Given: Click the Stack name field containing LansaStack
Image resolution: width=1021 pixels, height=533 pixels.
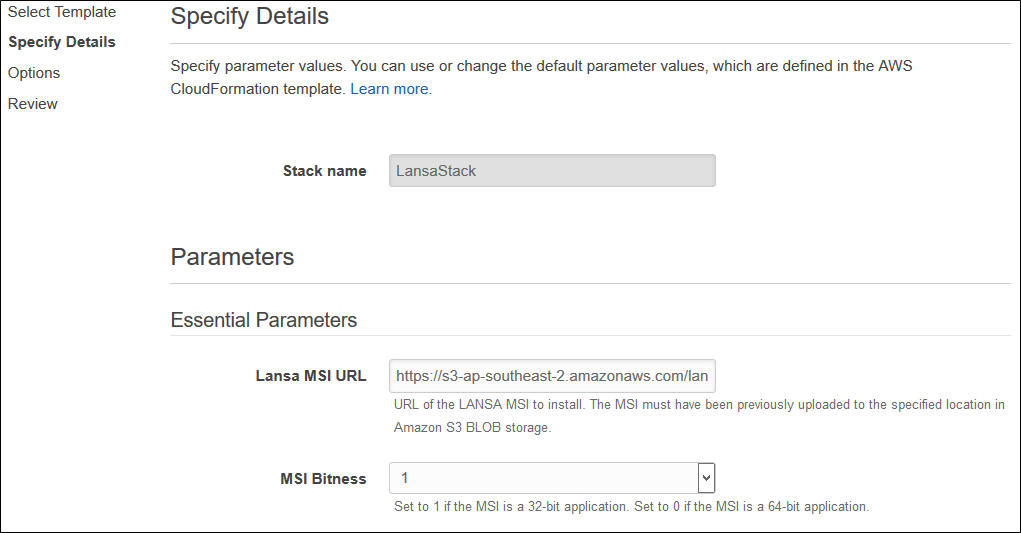Looking at the screenshot, I should [x=552, y=171].
